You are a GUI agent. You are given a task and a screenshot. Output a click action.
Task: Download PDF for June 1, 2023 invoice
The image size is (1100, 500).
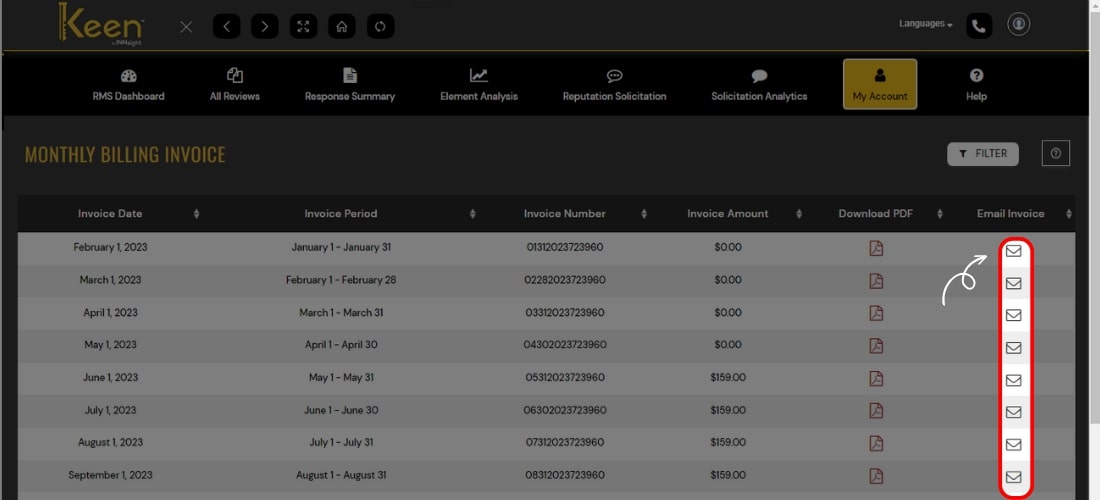pos(876,378)
